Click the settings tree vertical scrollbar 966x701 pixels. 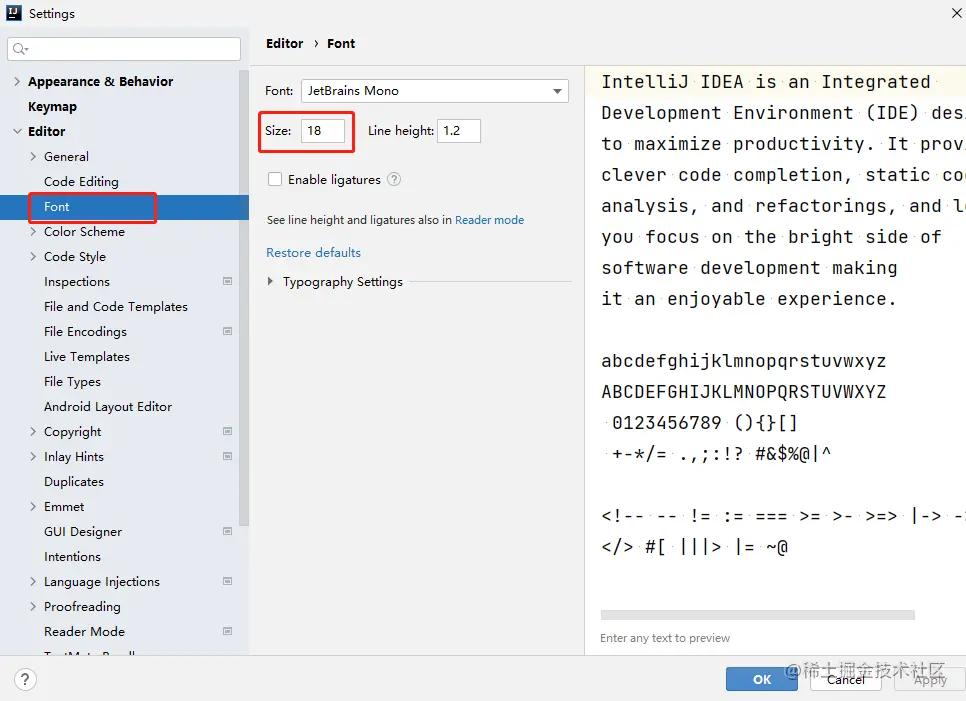coord(244,297)
